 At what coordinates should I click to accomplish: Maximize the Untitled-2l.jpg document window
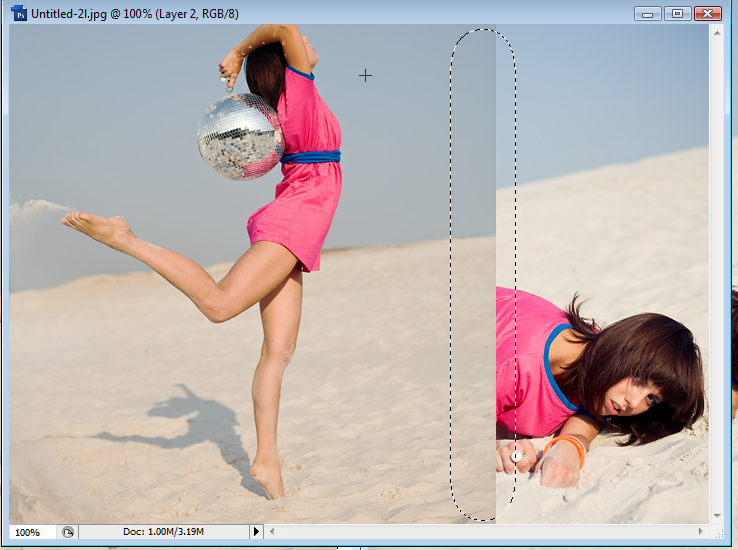[x=677, y=14]
